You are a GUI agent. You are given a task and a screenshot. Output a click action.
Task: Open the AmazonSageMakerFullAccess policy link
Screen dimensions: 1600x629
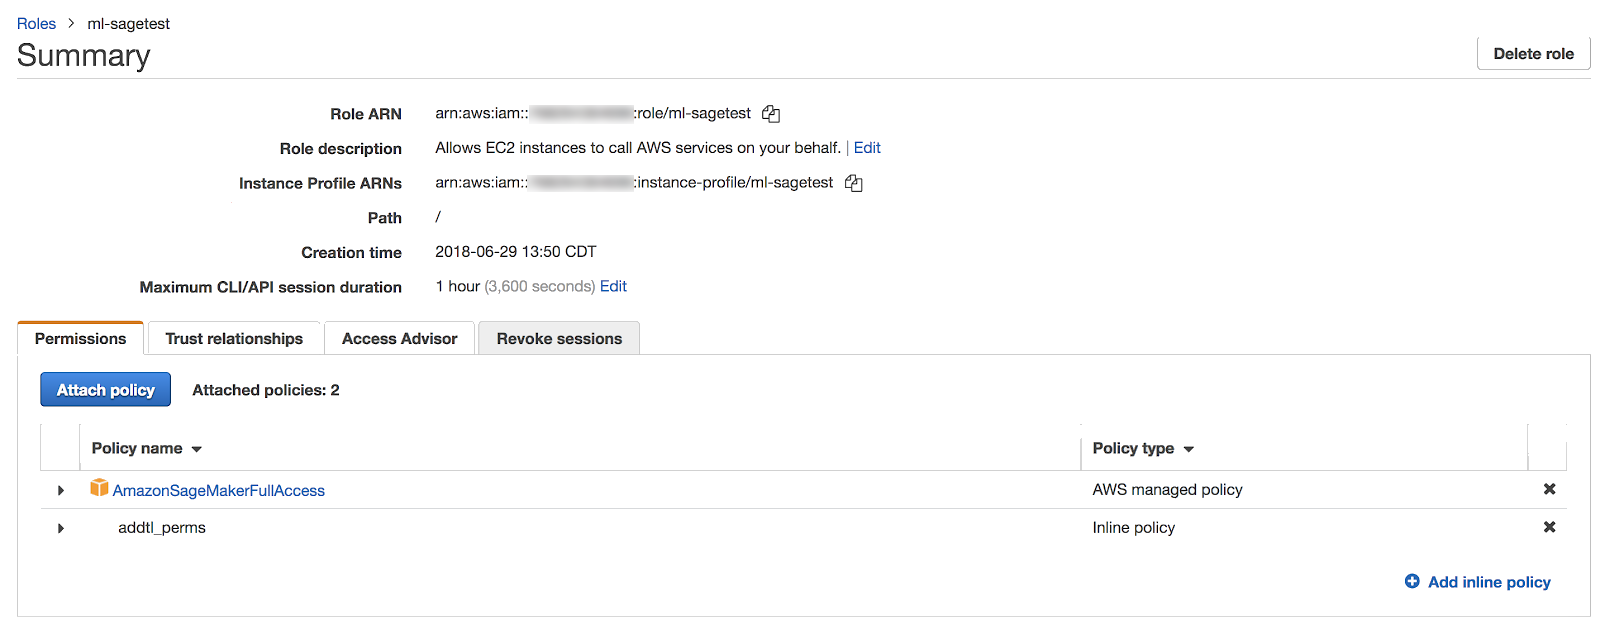(x=219, y=491)
